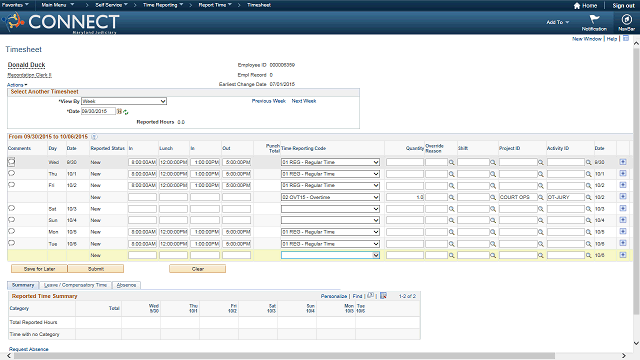Switch to Leave / Compensatory Time tab

click(75, 285)
